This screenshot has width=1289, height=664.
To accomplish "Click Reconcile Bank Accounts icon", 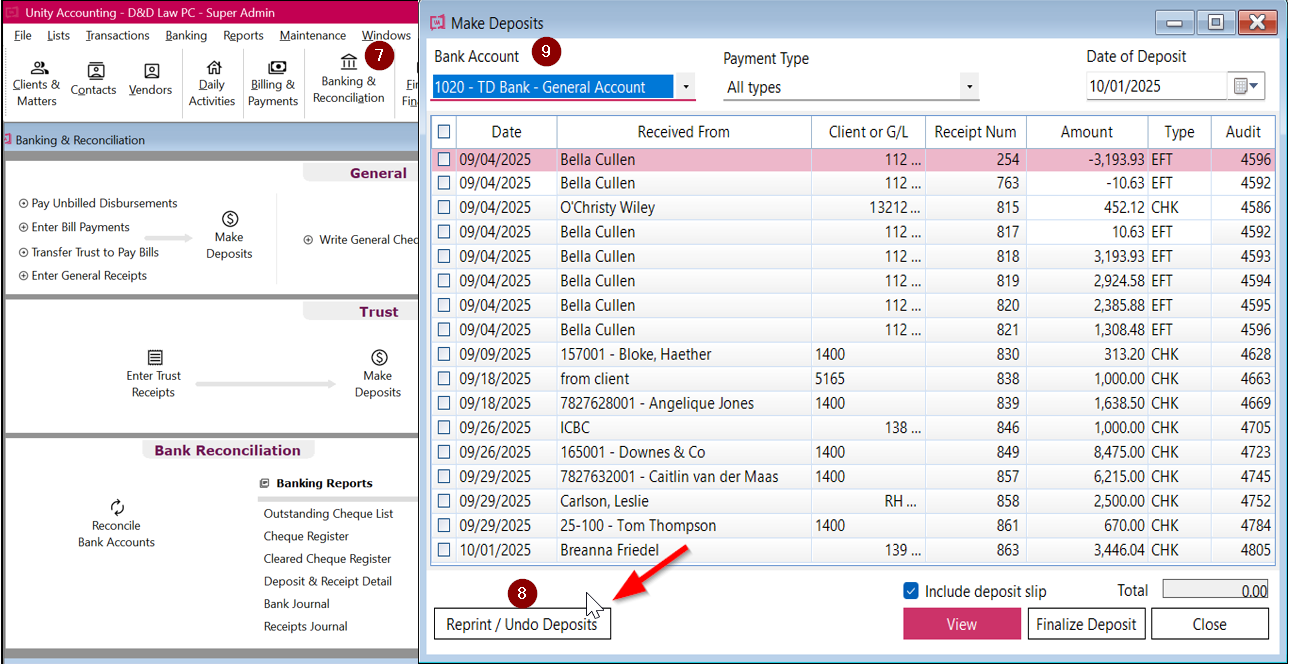I will tap(117, 523).
